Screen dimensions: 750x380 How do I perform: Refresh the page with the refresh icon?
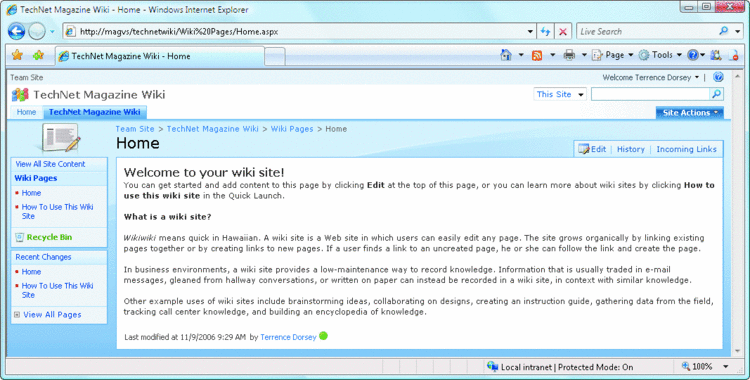tap(545, 32)
